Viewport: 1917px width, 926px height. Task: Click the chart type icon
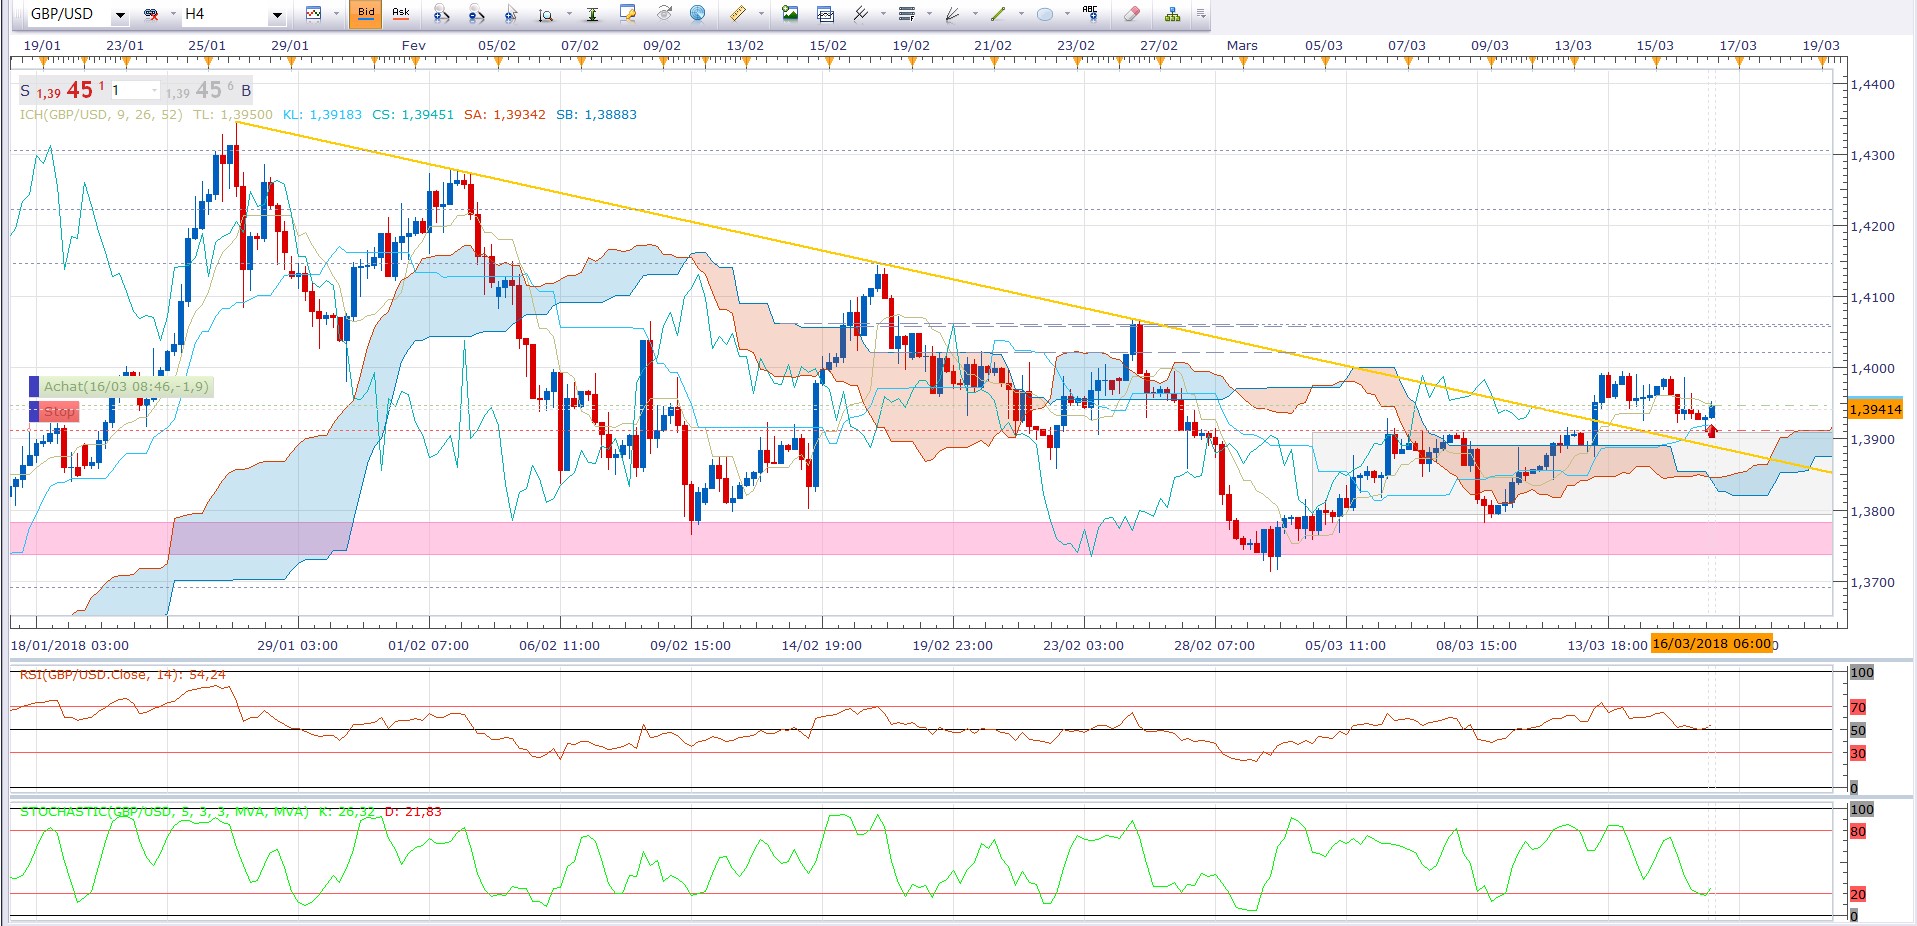[x=314, y=14]
